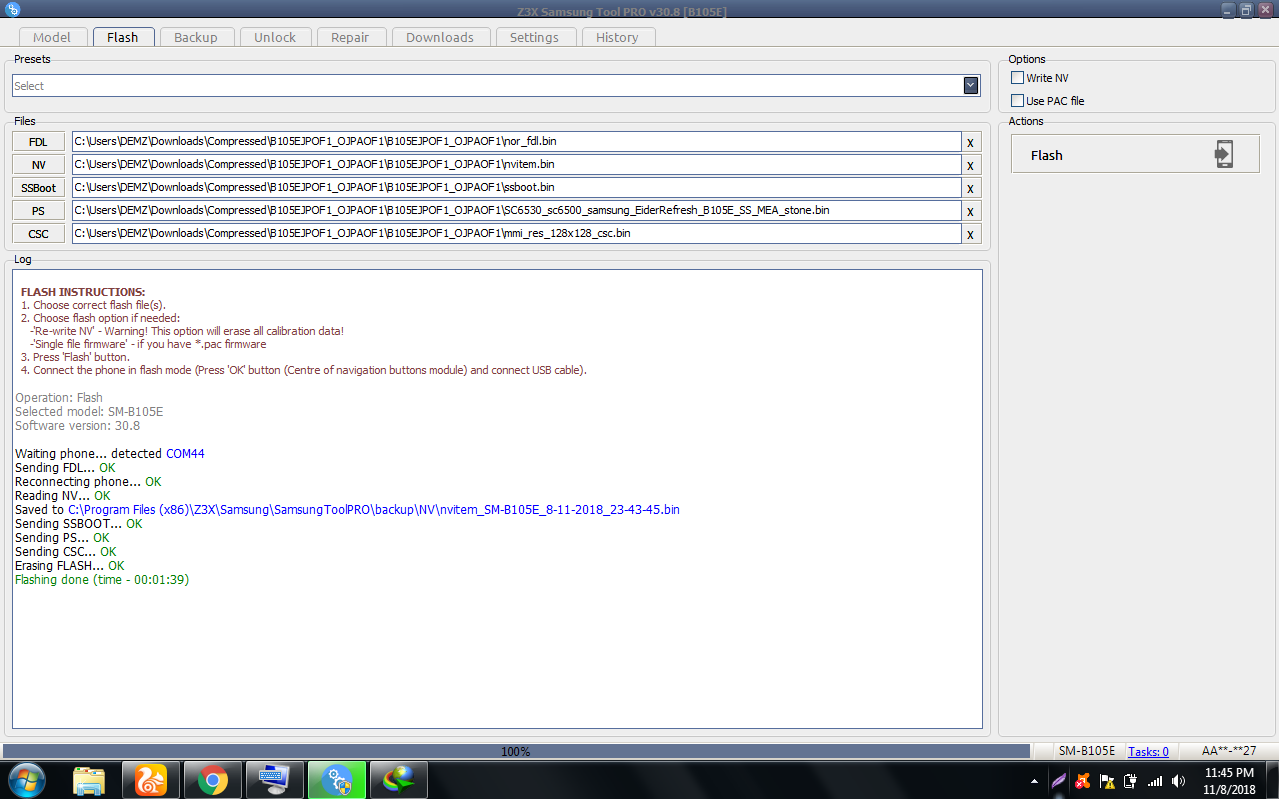View the History tab

tap(617, 37)
